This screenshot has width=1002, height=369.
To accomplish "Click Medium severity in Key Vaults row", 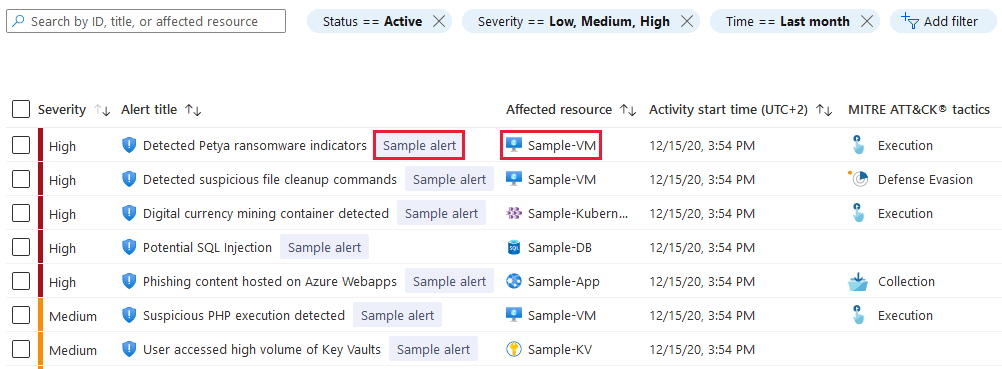I will pyautogui.click(x=73, y=350).
